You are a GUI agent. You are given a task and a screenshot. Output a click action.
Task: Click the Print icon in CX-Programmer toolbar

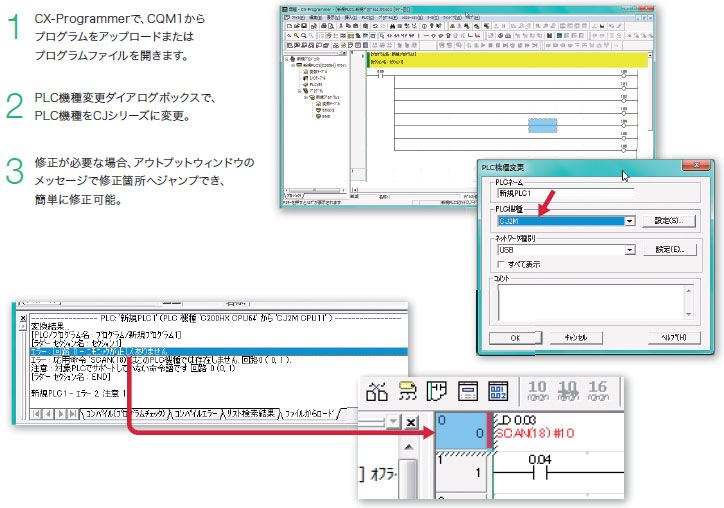coord(324,26)
